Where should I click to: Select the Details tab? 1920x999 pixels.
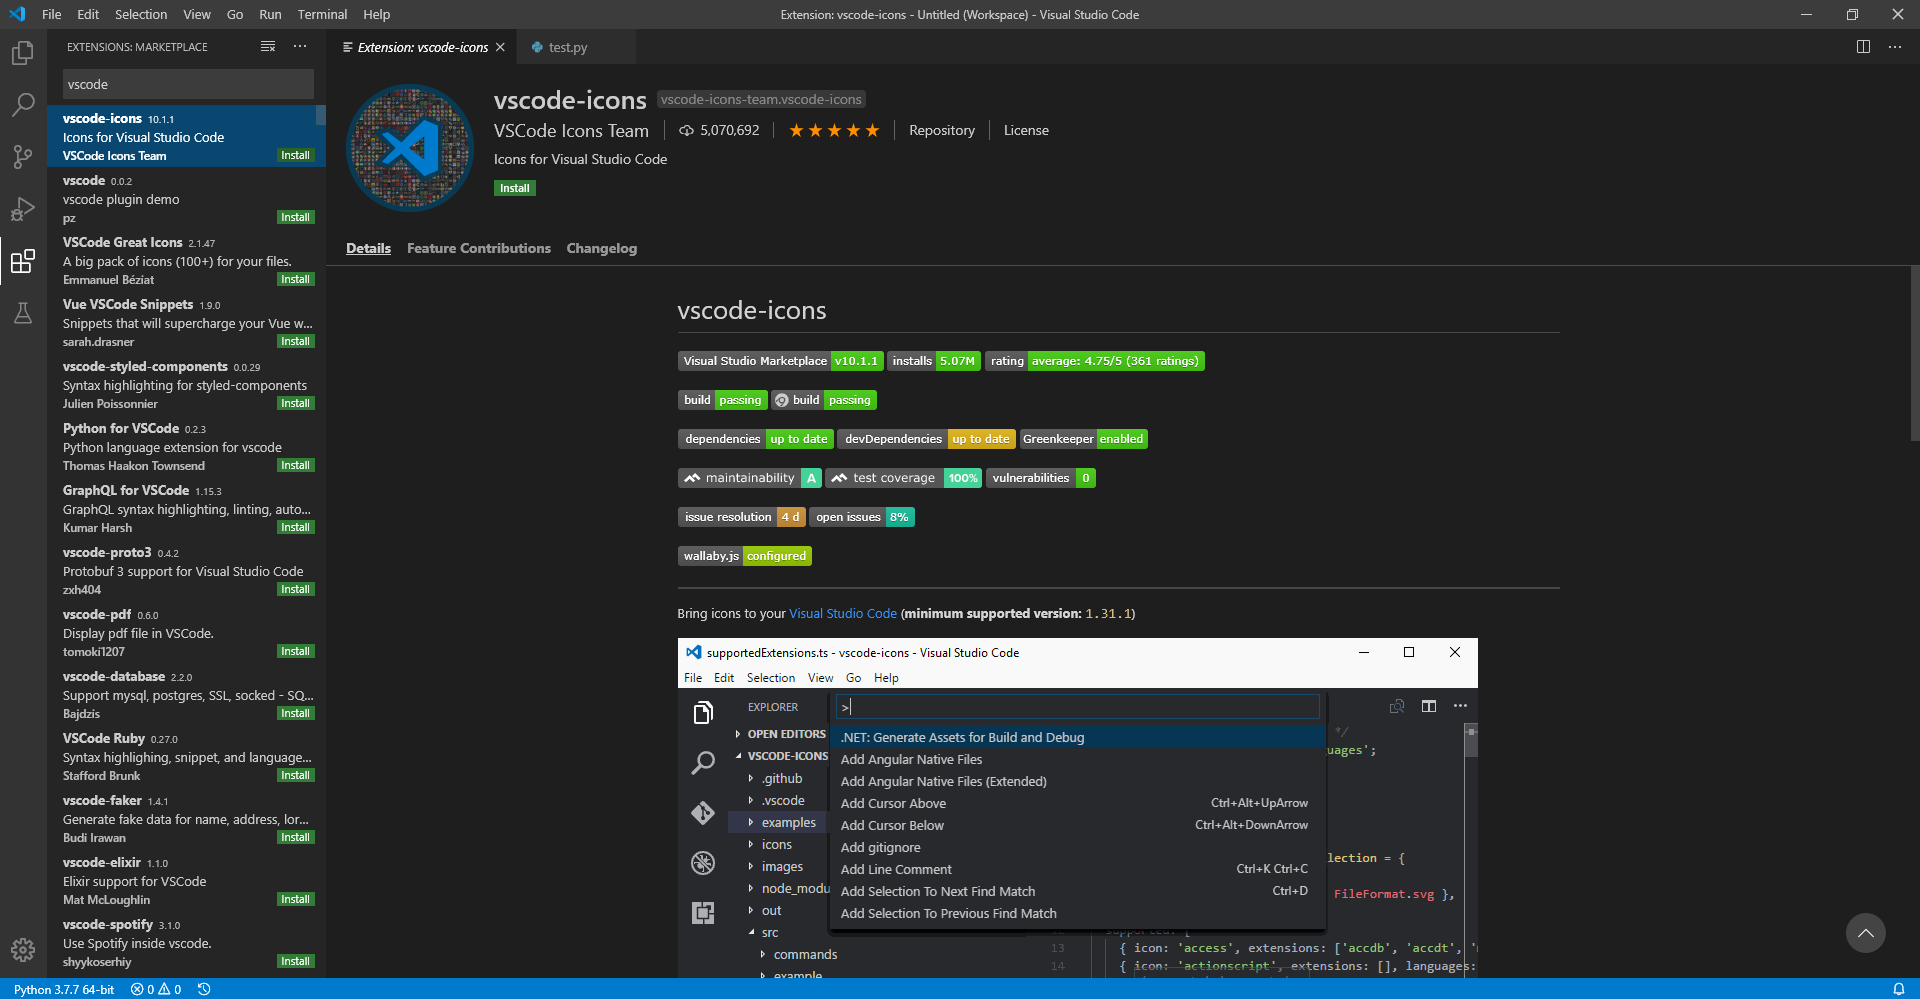point(368,248)
